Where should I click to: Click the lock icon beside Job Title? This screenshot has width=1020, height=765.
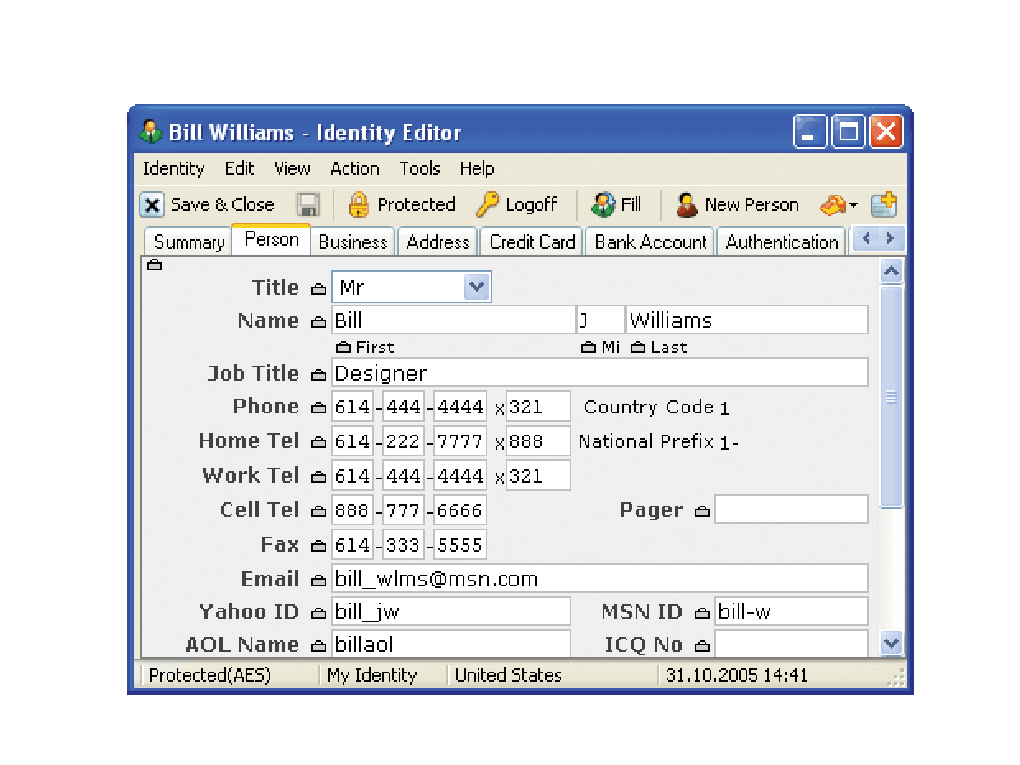point(318,375)
